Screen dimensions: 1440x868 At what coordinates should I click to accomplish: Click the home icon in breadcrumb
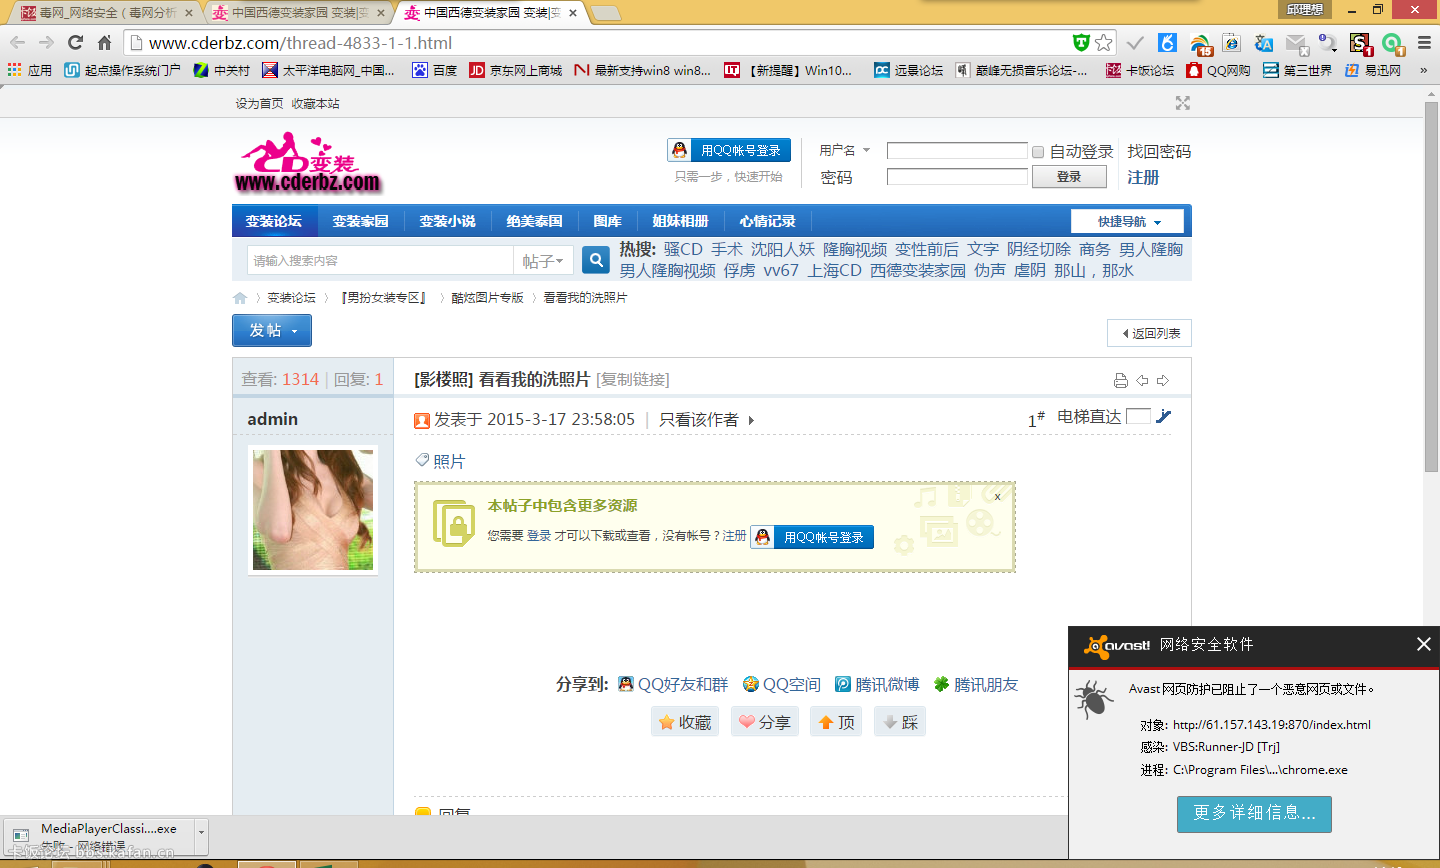point(240,298)
